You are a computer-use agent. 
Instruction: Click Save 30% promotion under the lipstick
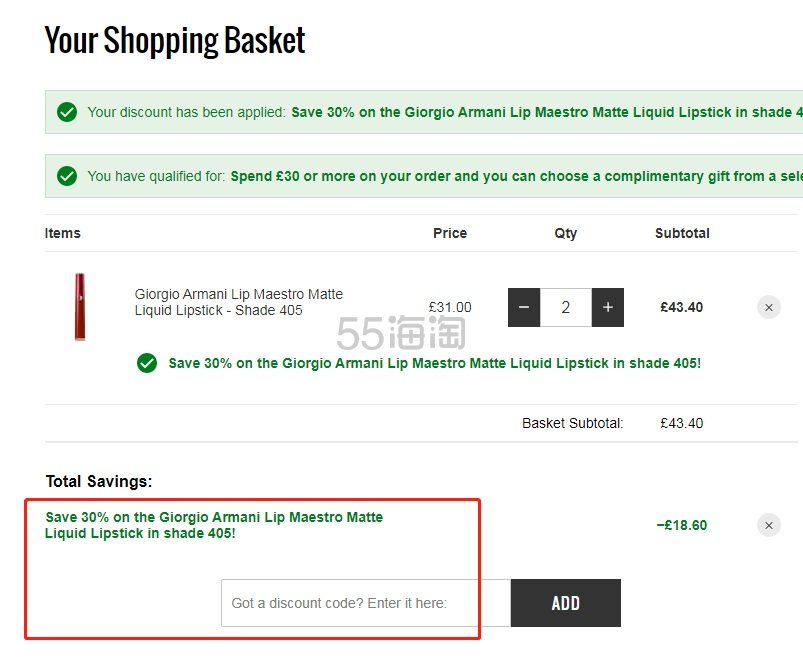click(x=434, y=363)
